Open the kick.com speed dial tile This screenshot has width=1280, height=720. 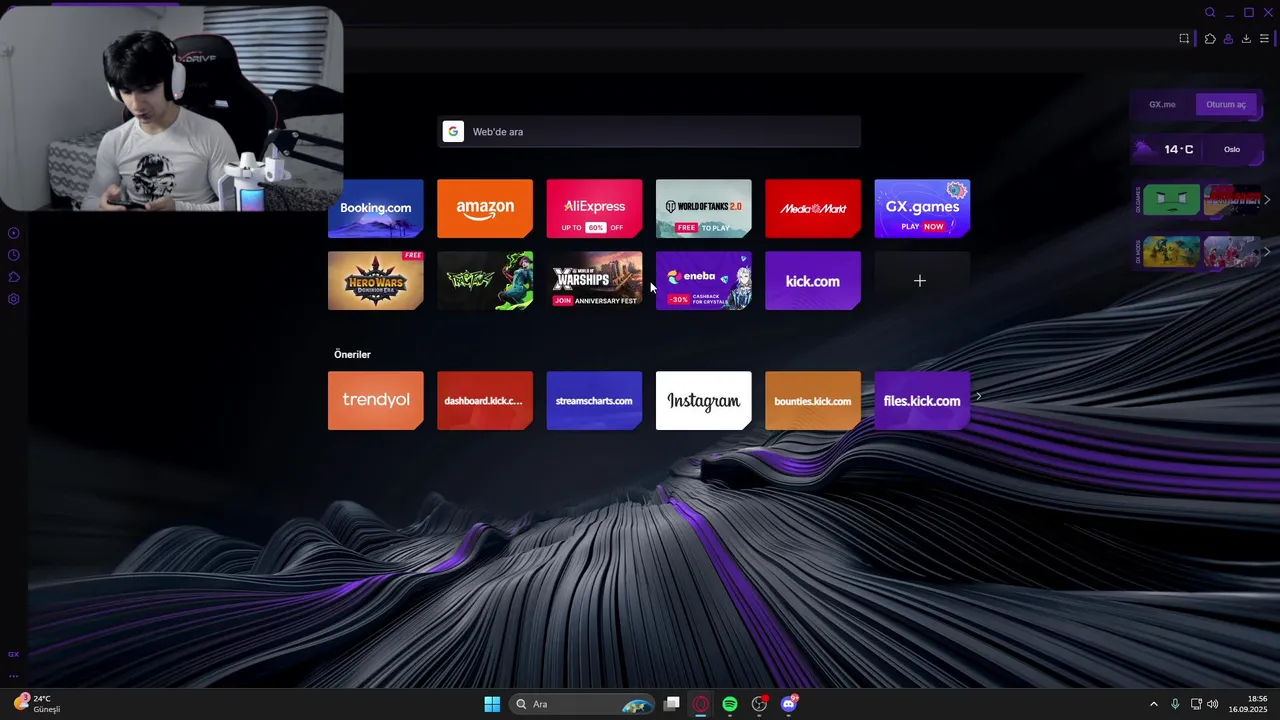point(813,281)
